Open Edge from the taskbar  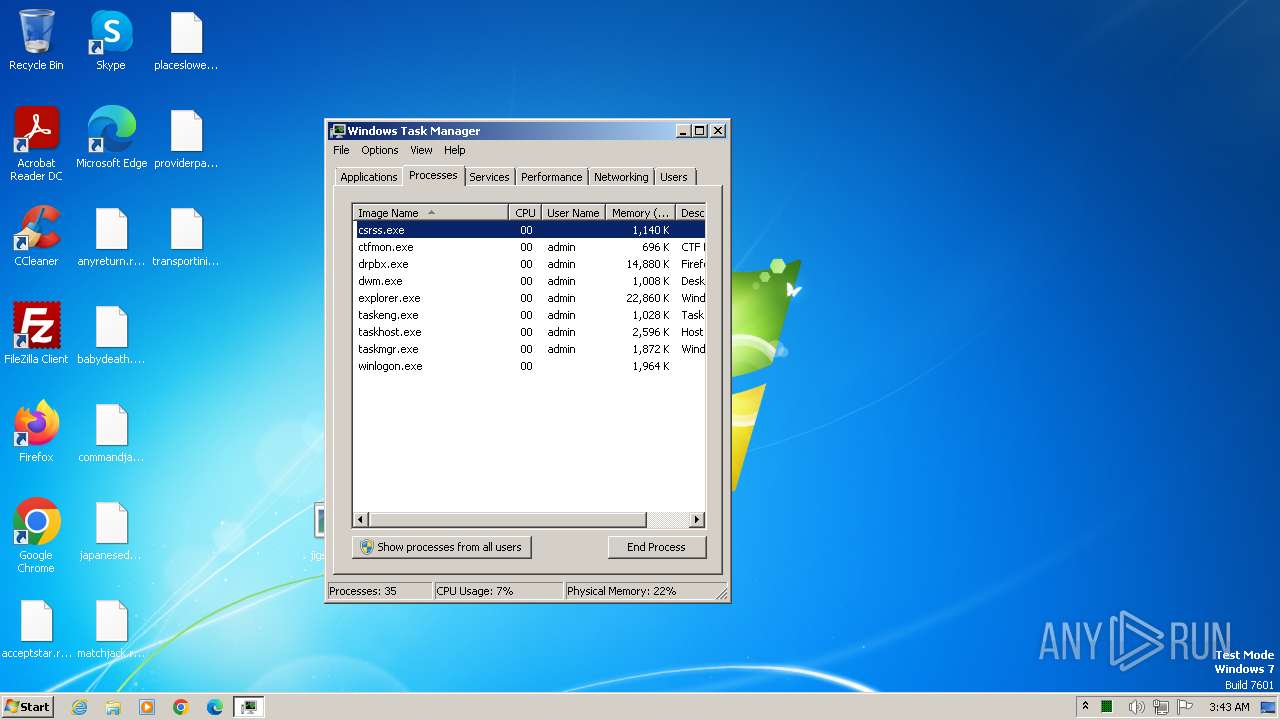tap(215, 707)
